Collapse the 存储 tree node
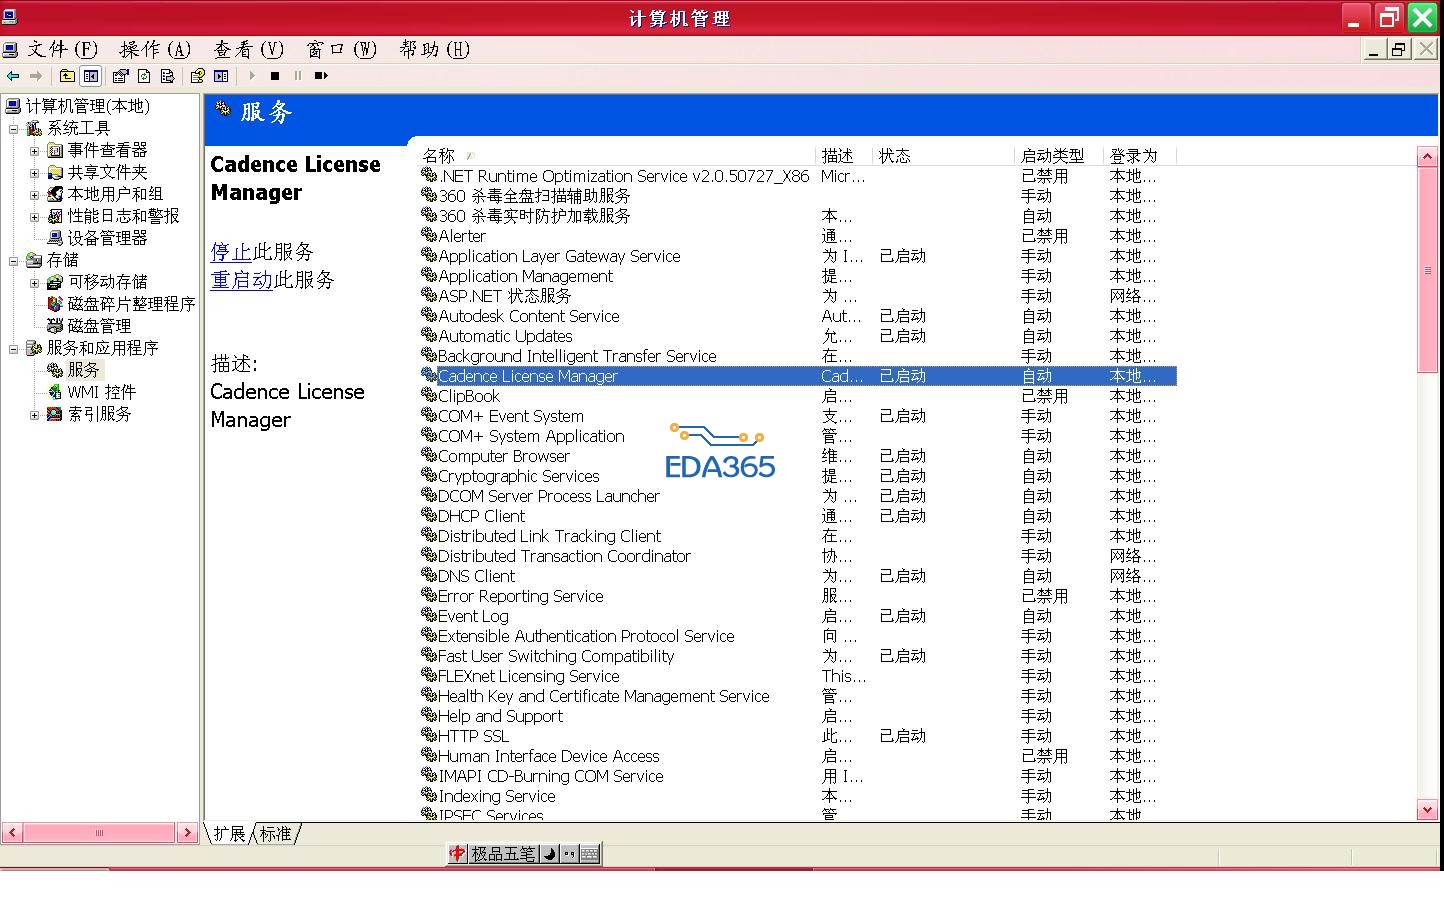The image size is (1444, 900). point(14,261)
